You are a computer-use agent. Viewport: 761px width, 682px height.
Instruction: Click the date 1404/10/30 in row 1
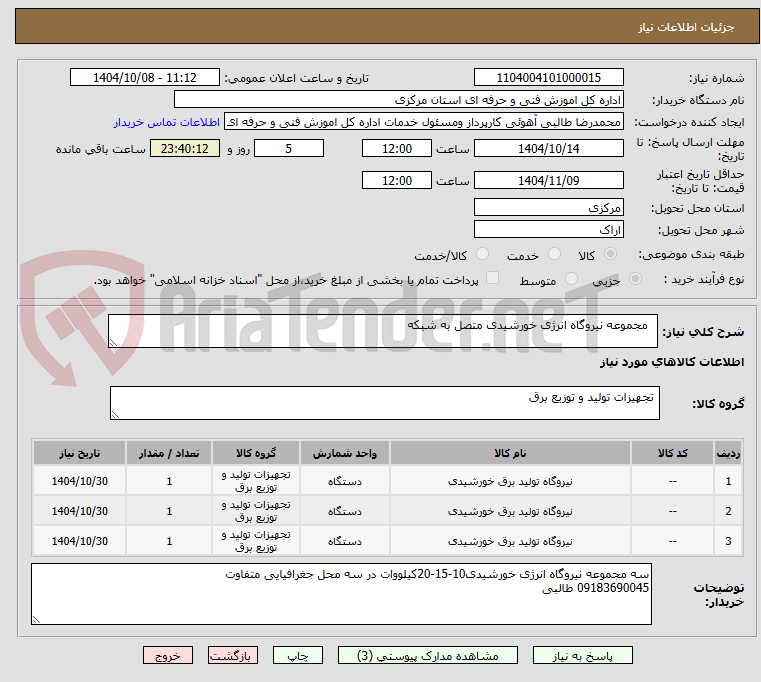coord(80,481)
